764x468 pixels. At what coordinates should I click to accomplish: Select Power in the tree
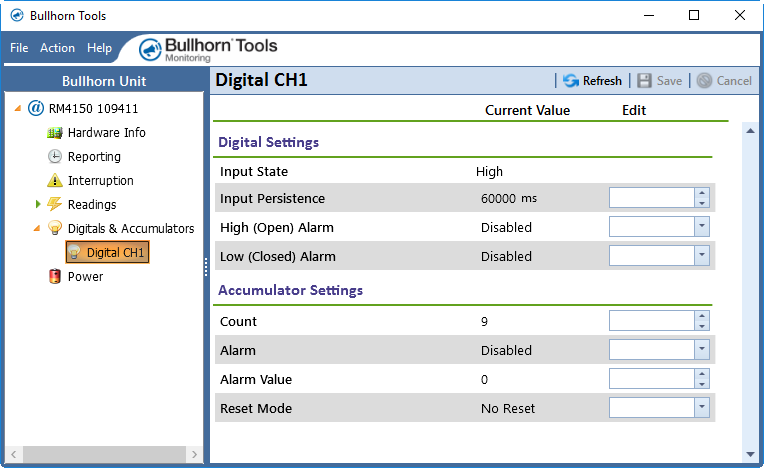tap(85, 276)
